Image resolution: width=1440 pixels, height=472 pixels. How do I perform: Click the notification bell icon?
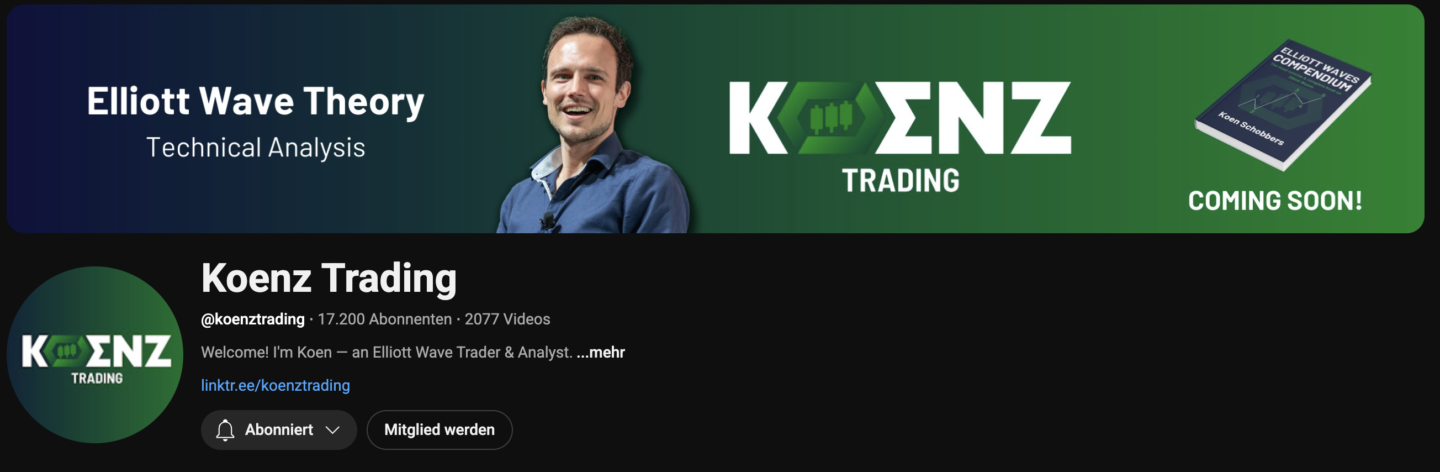point(225,430)
